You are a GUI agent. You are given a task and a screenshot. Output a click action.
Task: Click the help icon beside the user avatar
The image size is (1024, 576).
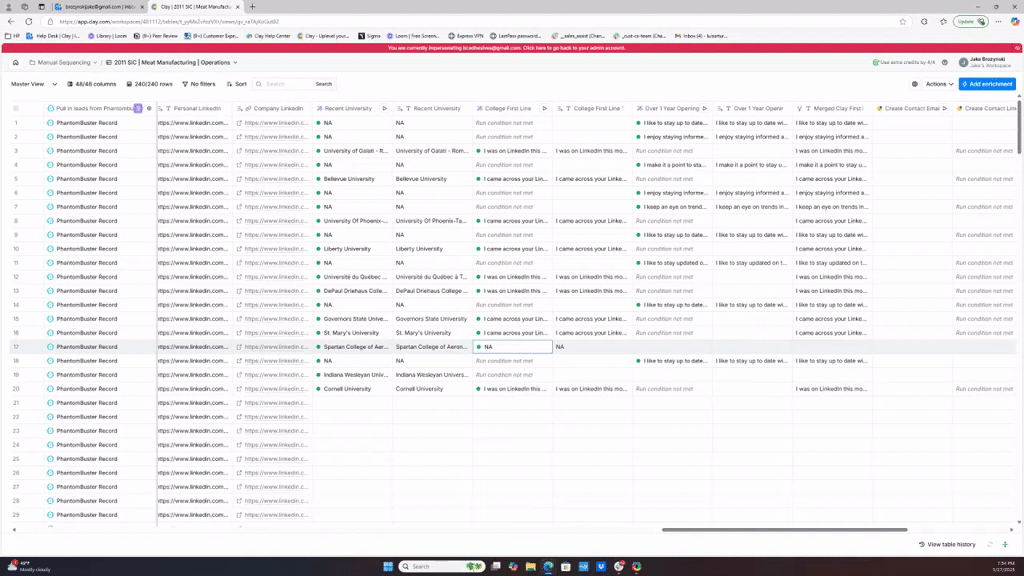945,63
